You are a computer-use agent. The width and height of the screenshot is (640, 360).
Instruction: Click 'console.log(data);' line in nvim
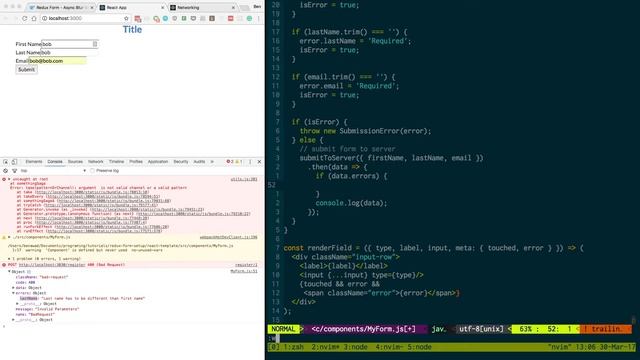click(x=351, y=203)
